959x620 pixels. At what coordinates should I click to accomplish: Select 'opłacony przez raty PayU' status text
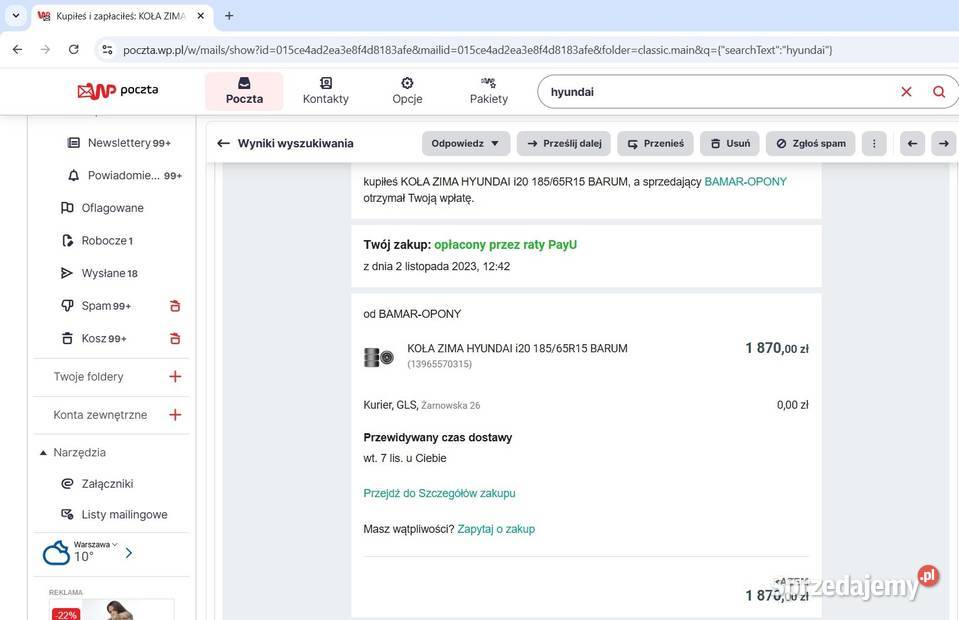pyautogui.click(x=506, y=245)
